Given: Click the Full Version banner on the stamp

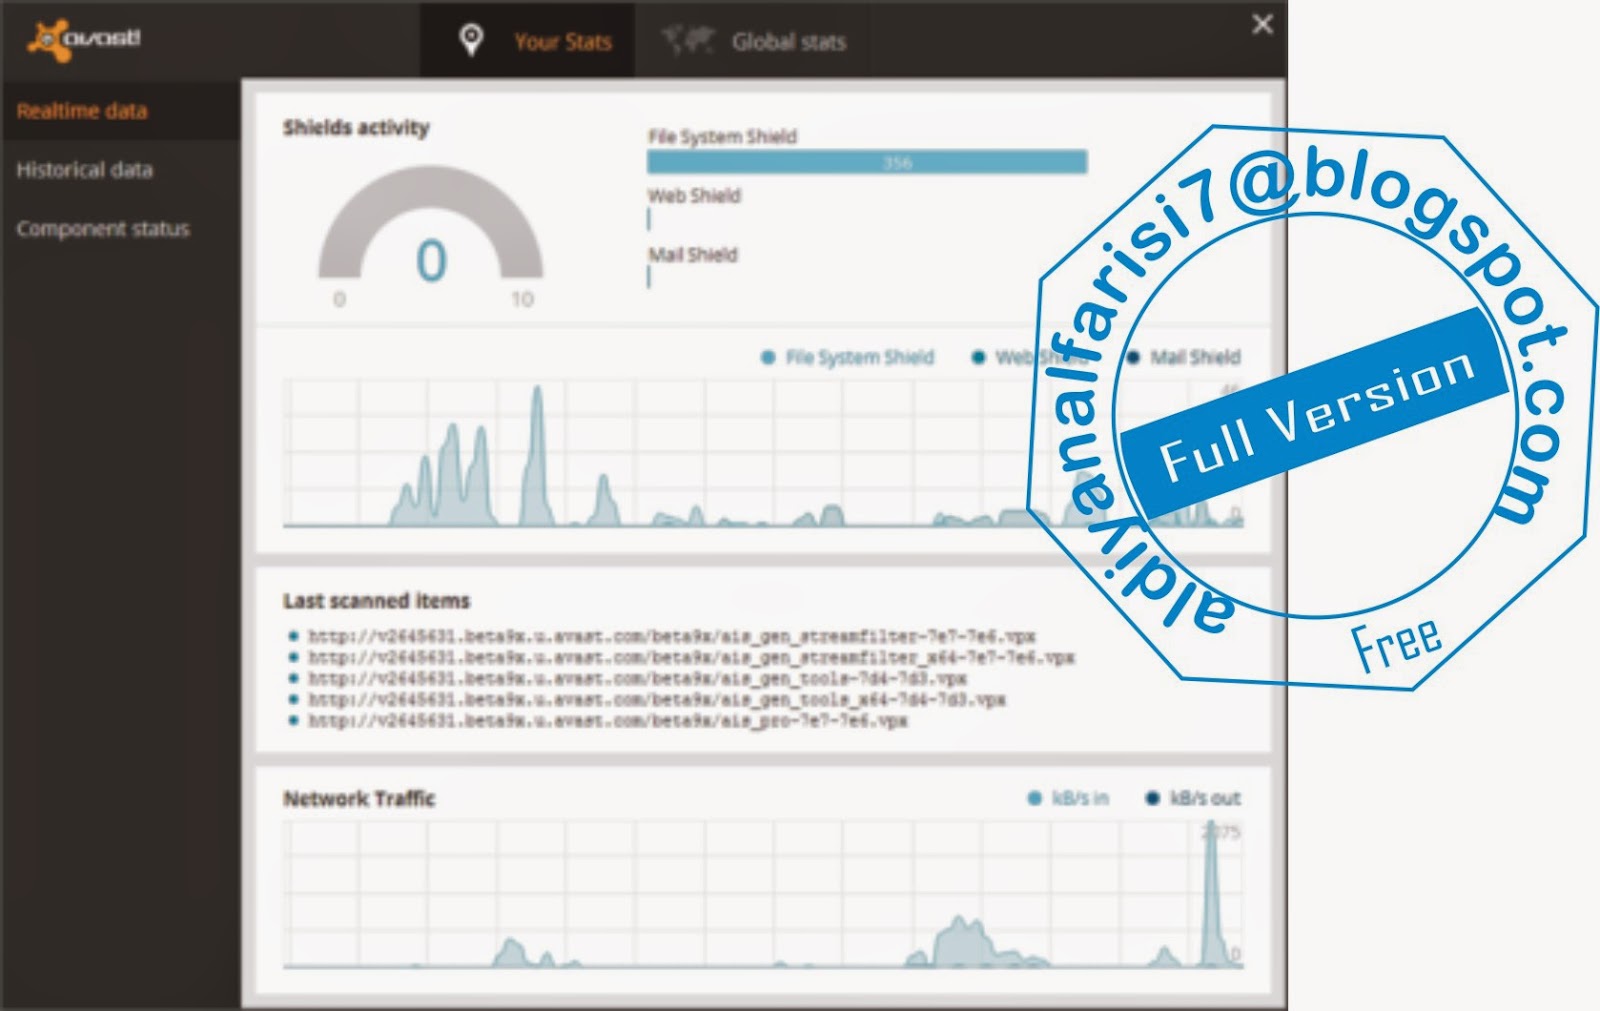Looking at the screenshot, I should tap(1316, 413).
